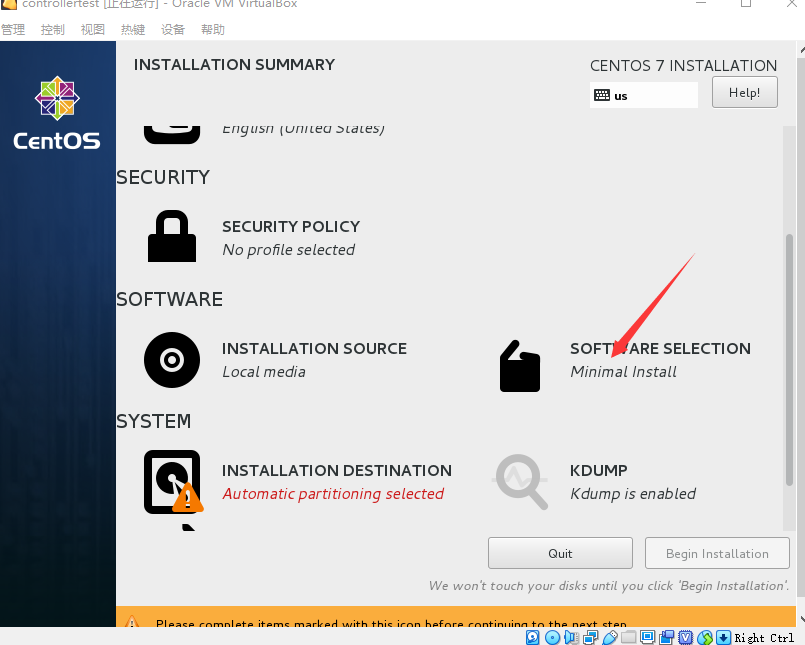The height and width of the screenshot is (645, 805).
Task: Click the installer summary vertical scrollbar thumb
Action: [790, 359]
